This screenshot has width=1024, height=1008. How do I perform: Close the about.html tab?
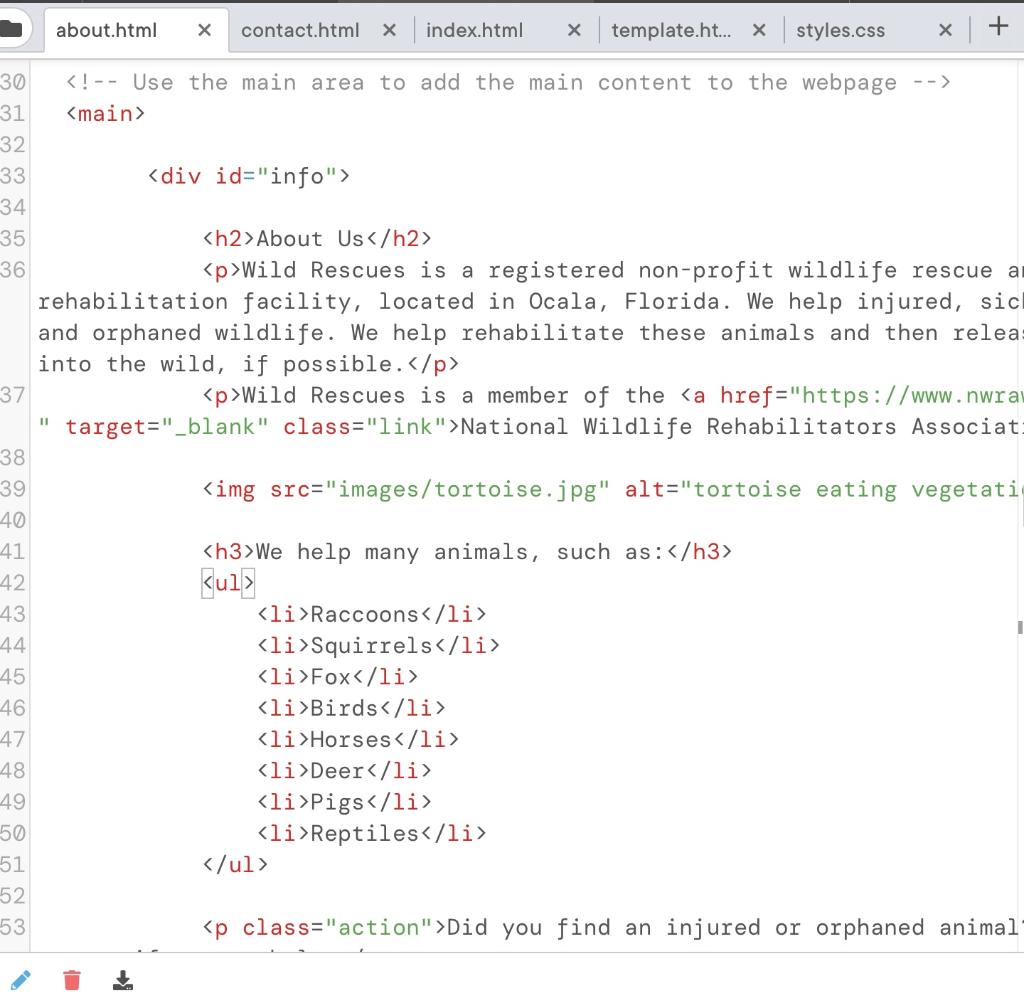(x=204, y=30)
